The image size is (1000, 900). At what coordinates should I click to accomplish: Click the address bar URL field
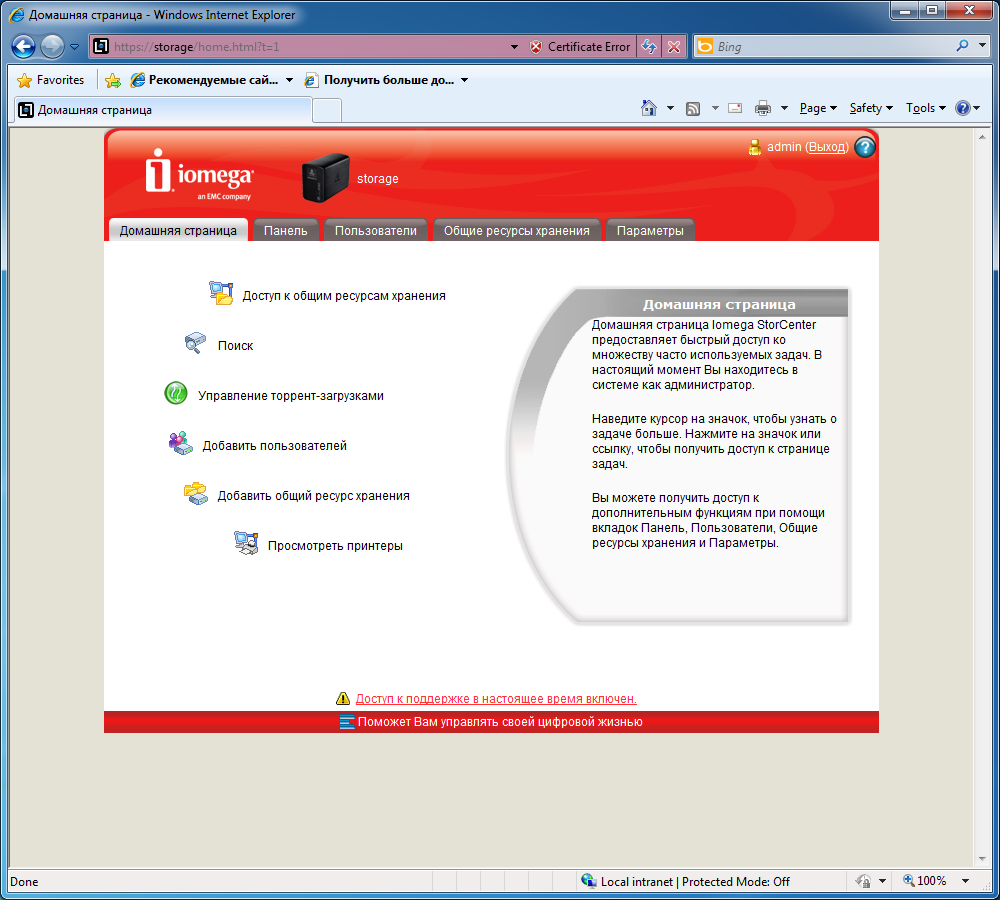pos(309,47)
